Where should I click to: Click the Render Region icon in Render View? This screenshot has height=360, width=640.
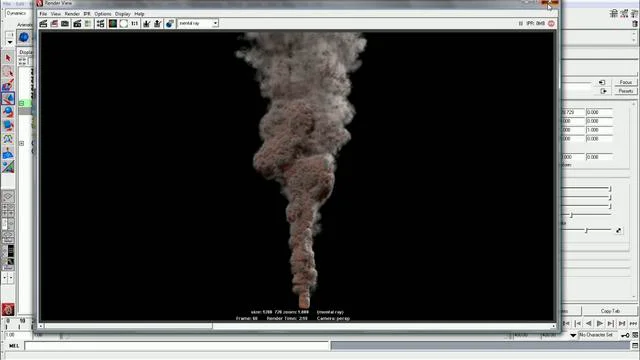[x=54, y=24]
